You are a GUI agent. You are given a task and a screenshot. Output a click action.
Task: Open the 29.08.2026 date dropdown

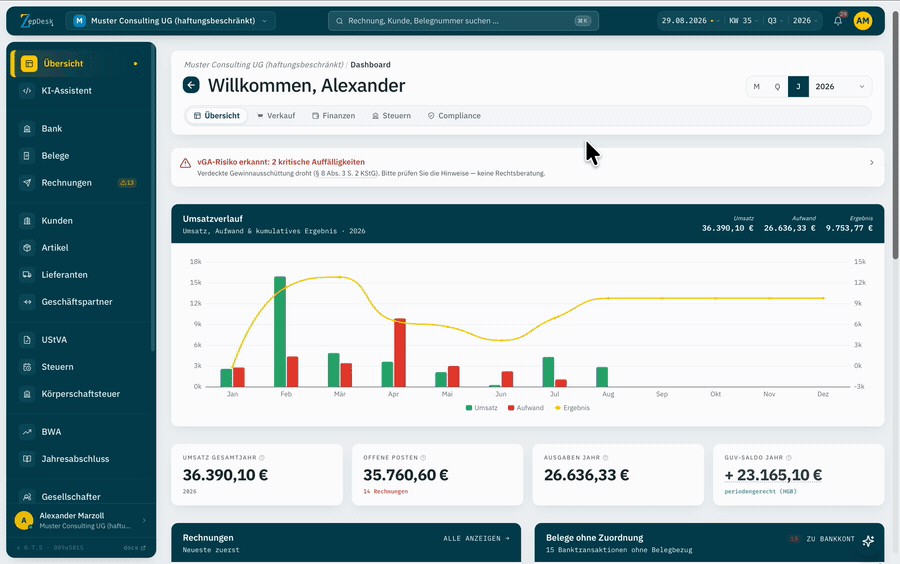pyautogui.click(x=690, y=21)
